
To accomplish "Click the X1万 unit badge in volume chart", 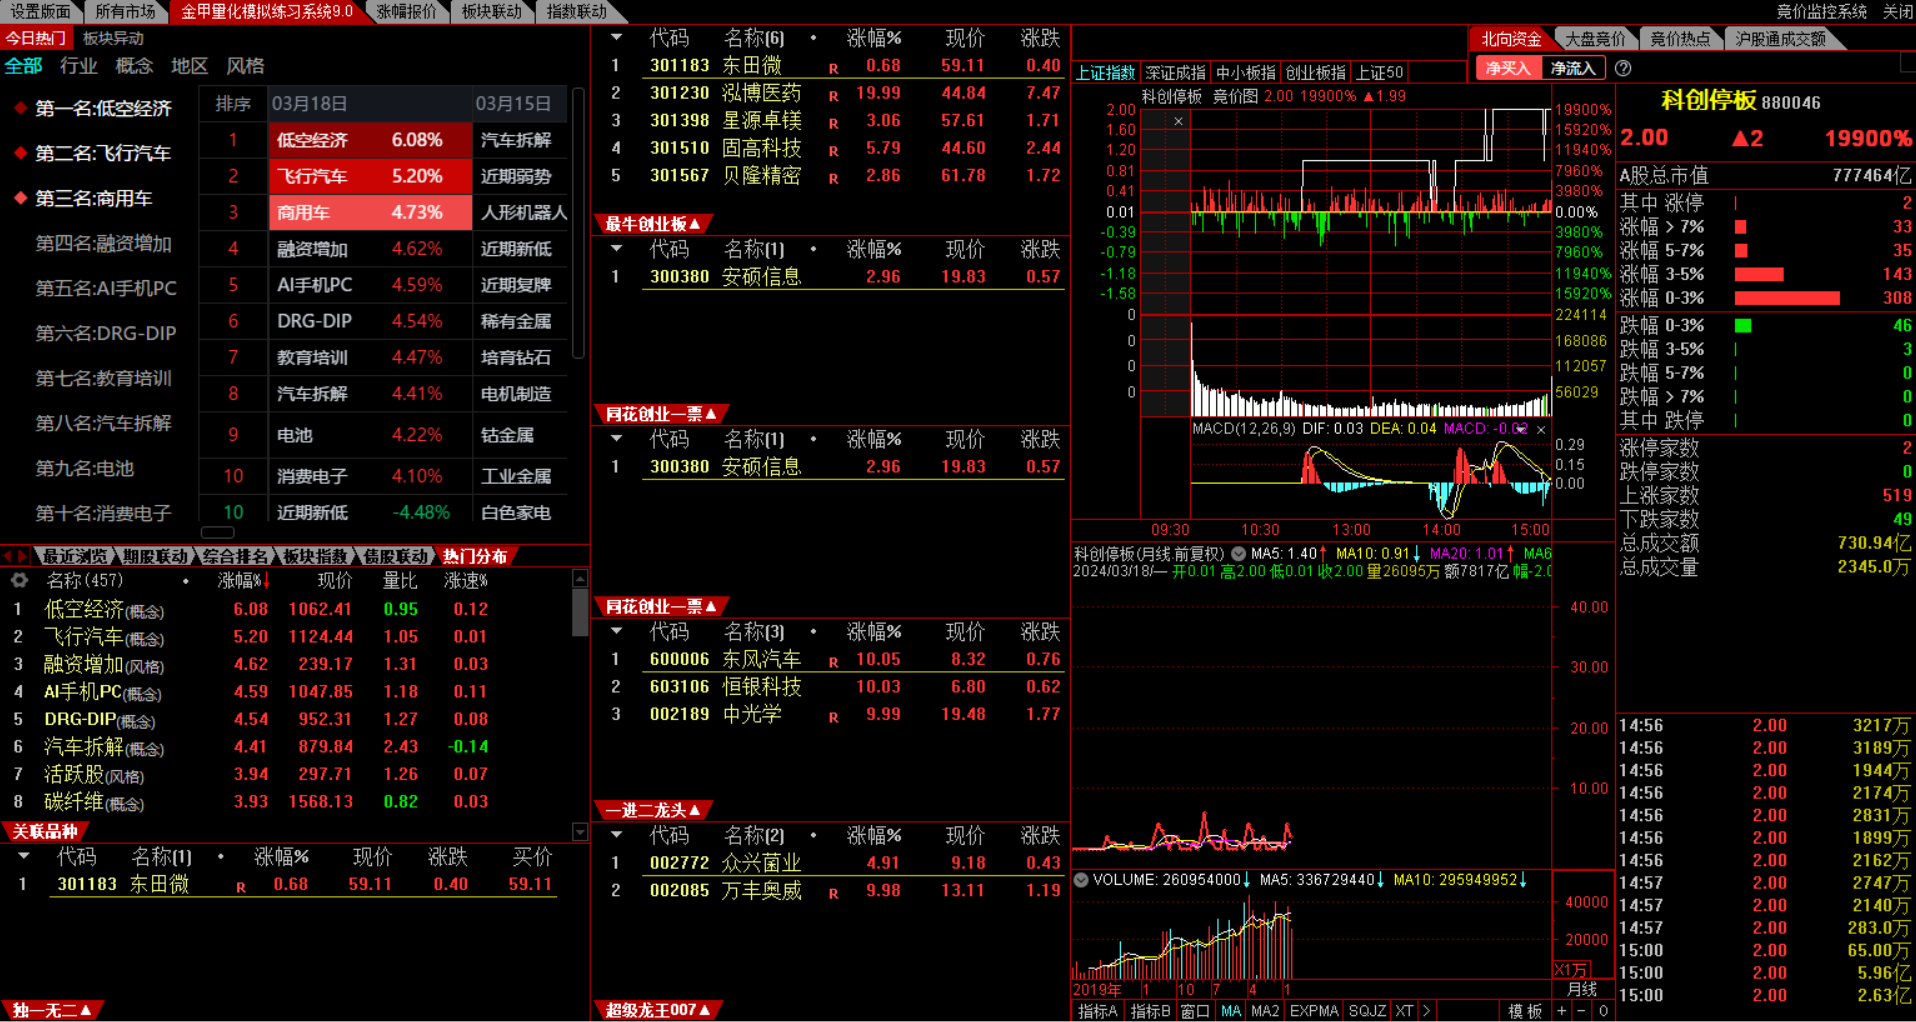I will point(1570,969).
